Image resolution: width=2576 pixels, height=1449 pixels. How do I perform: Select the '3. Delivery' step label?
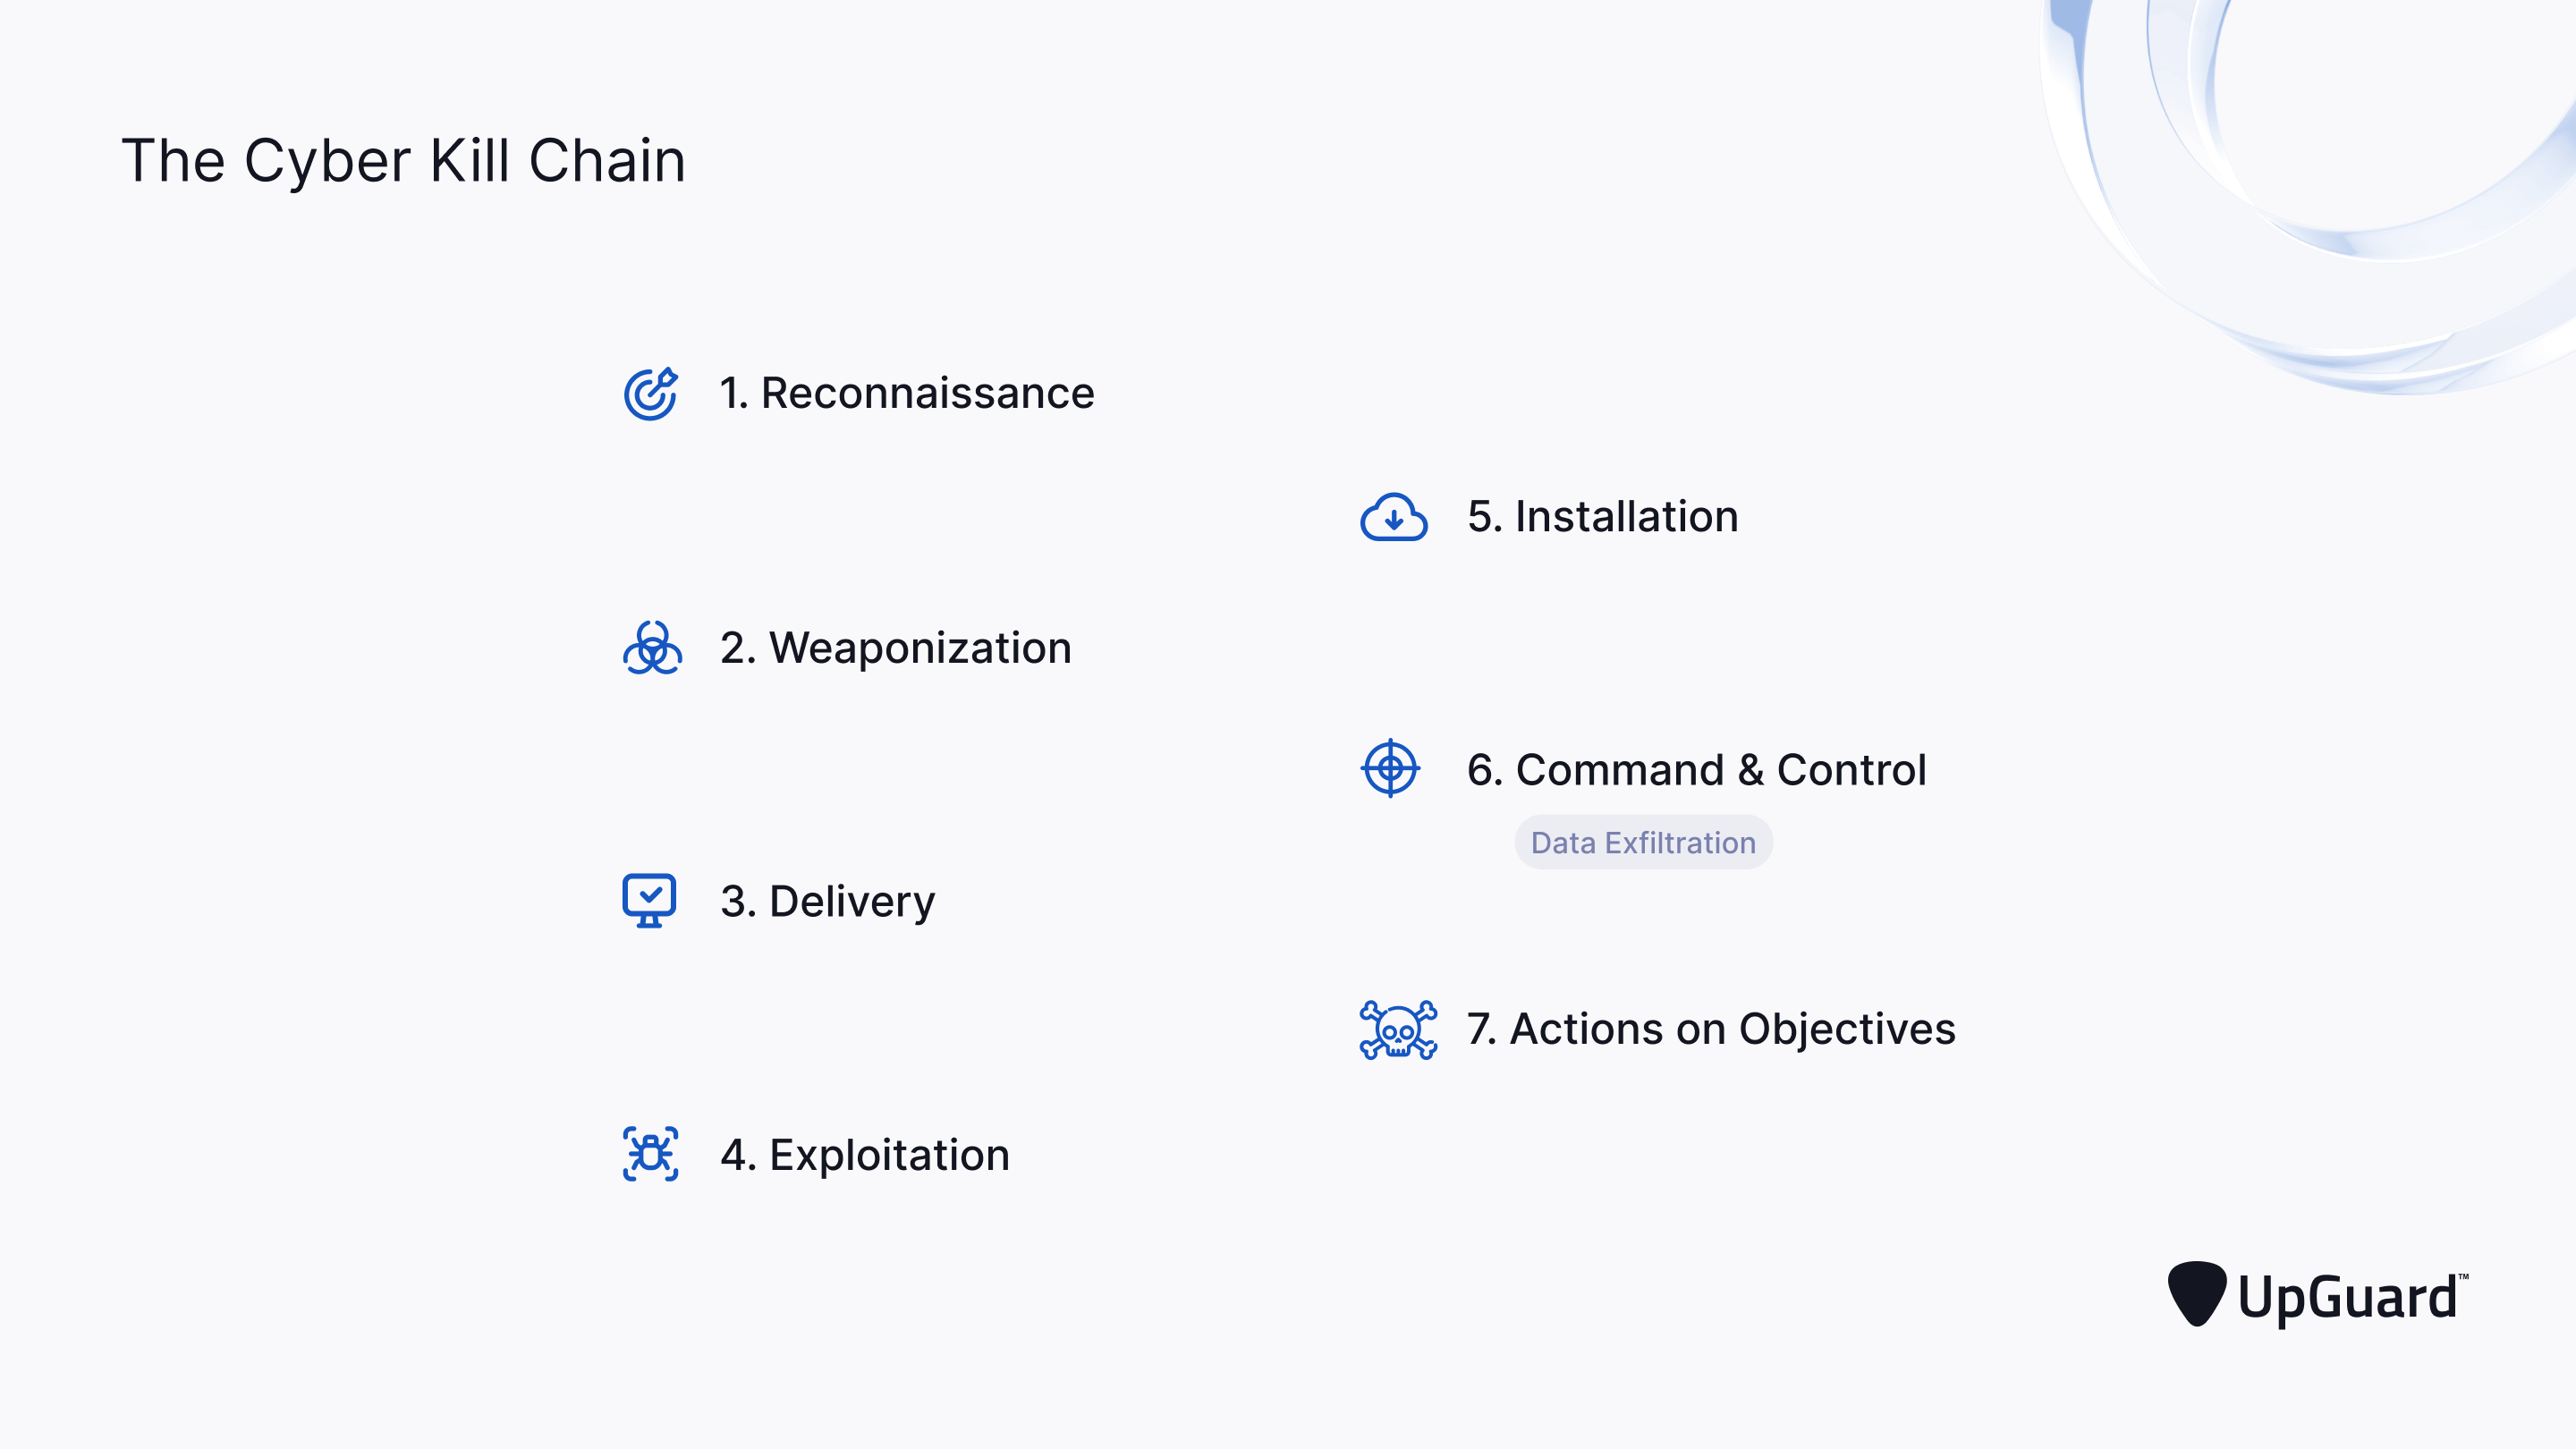828,902
